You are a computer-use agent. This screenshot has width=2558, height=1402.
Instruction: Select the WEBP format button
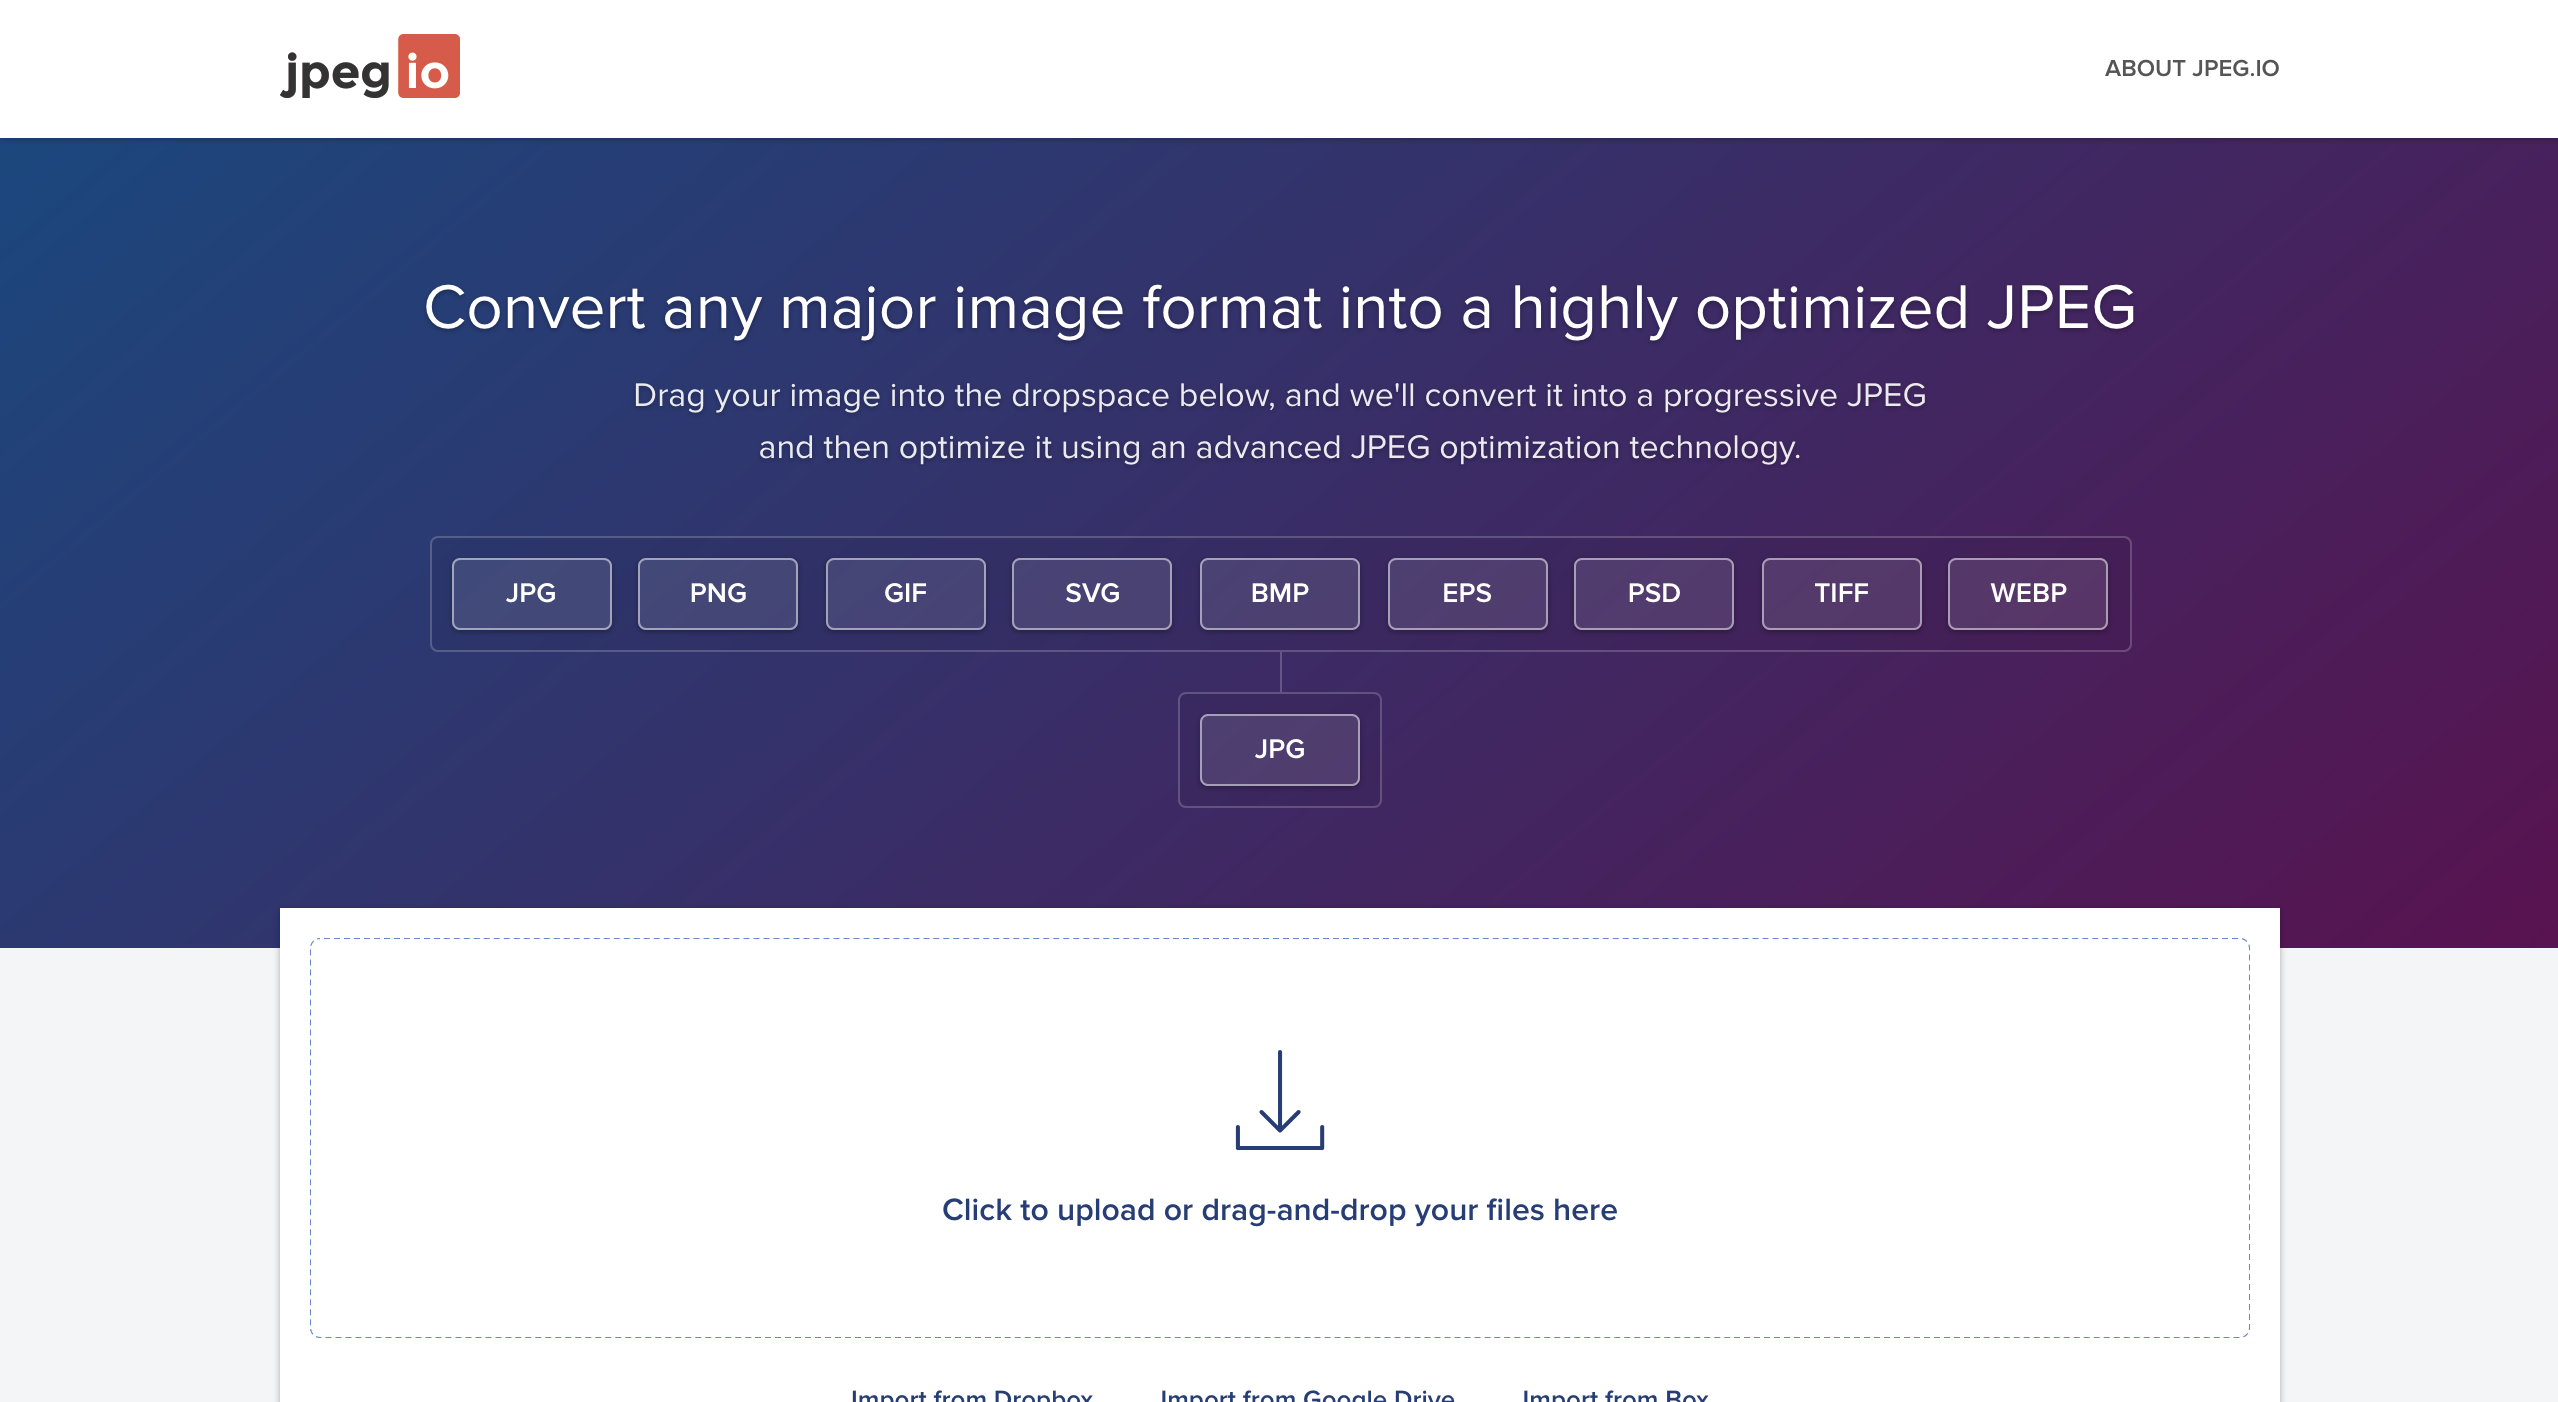tap(2027, 593)
